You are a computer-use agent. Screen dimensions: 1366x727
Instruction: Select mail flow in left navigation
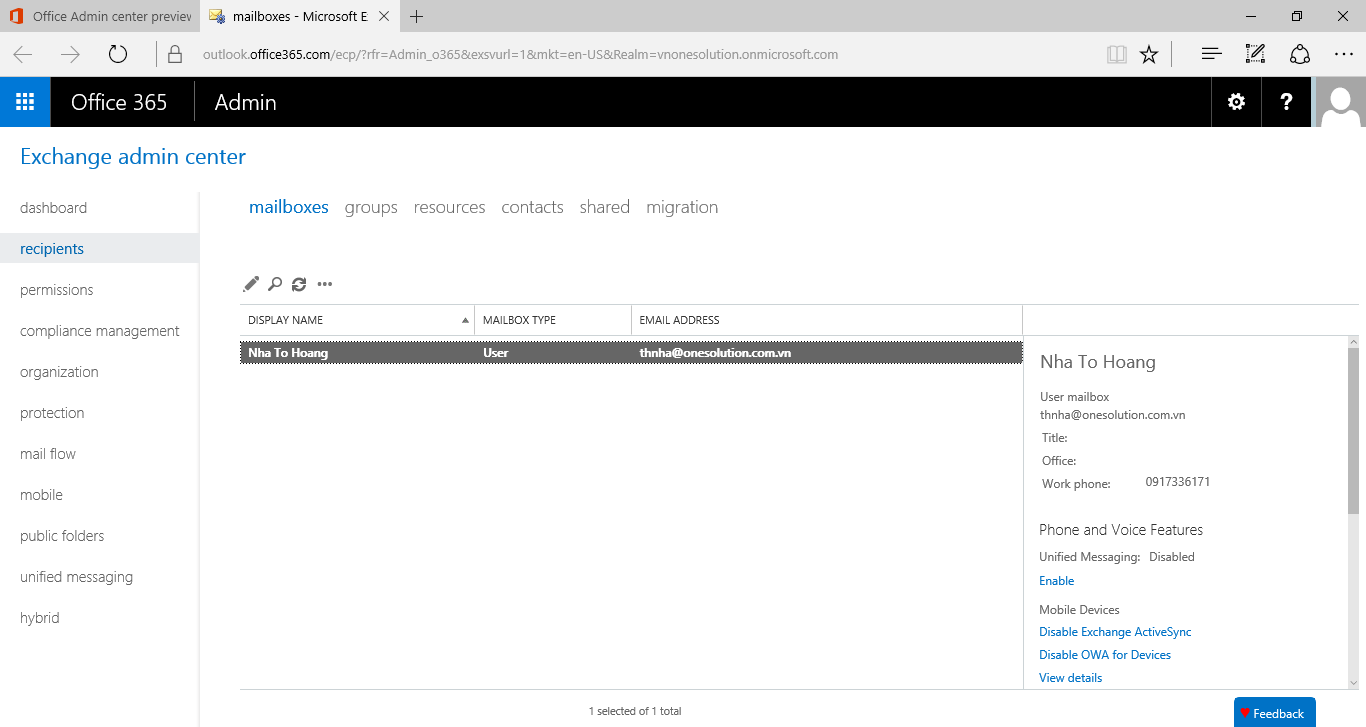[48, 454]
